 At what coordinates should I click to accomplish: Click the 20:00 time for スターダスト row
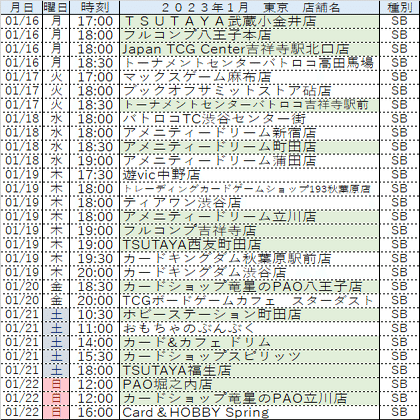click(x=95, y=301)
